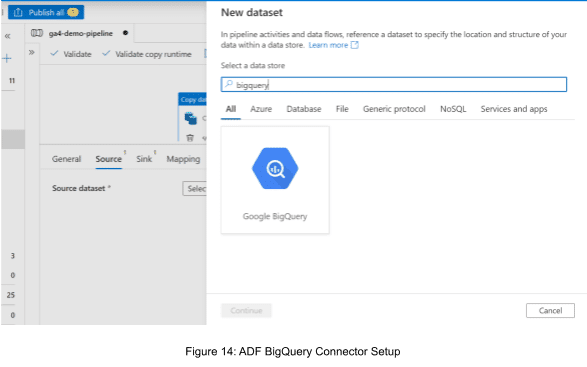The width and height of the screenshot is (587, 367).
Task: Click the pipeline icon beside ga4-demo-pipeline
Action: 37,33
